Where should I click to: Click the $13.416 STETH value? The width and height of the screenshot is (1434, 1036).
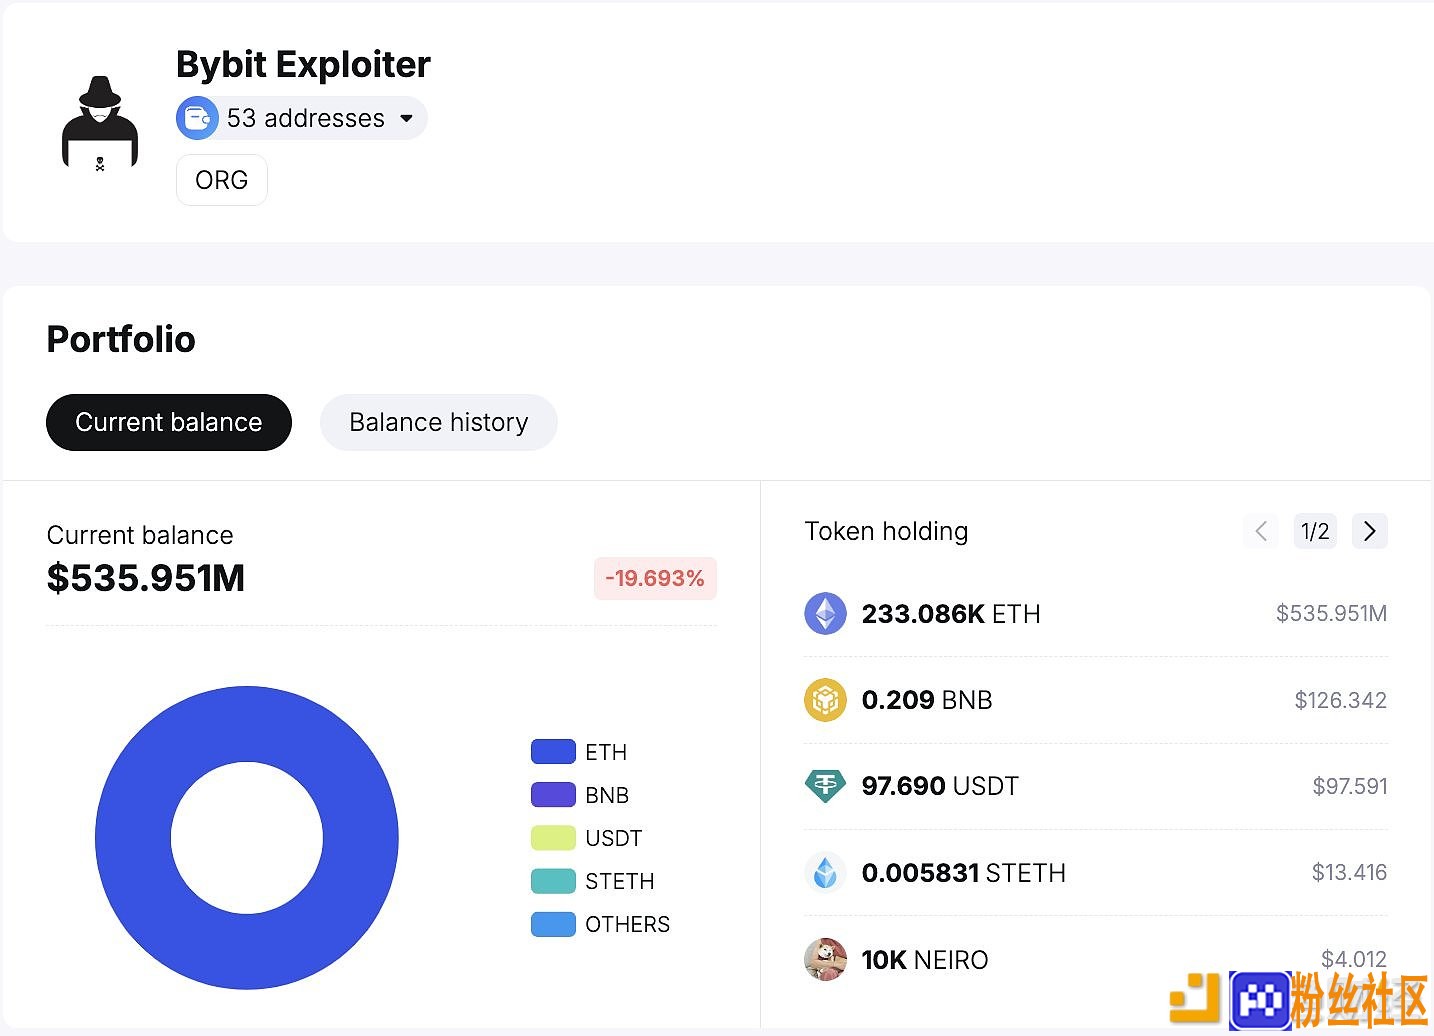pyautogui.click(x=1349, y=873)
